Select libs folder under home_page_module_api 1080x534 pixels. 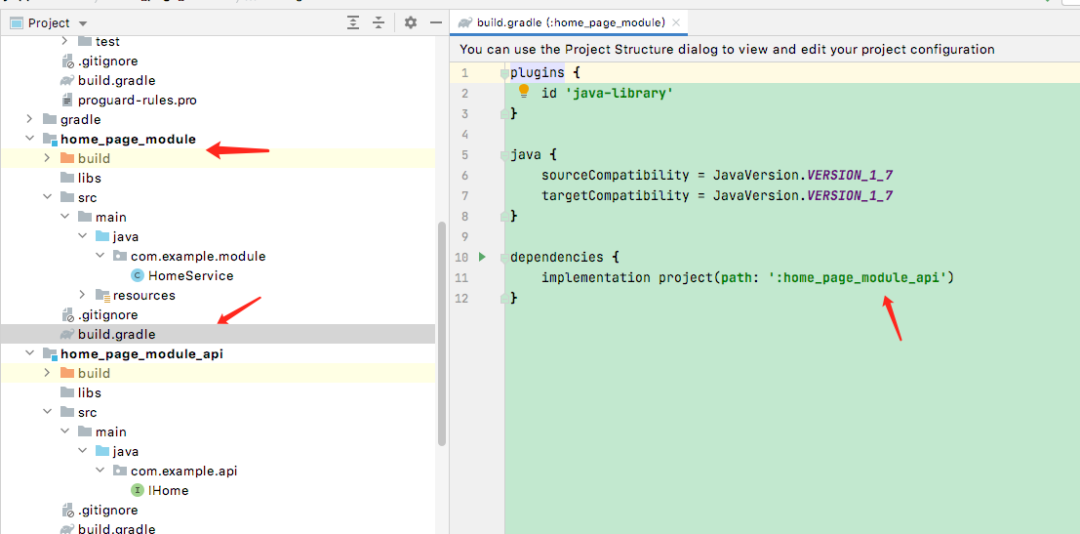click(x=90, y=393)
